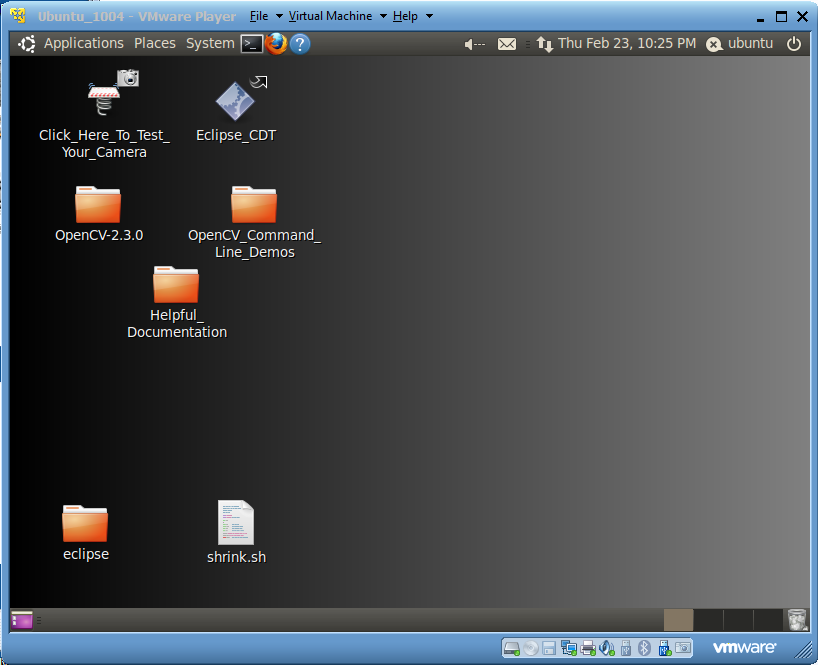
Task: Open the Trash icon in bottom panel
Action: 797,620
